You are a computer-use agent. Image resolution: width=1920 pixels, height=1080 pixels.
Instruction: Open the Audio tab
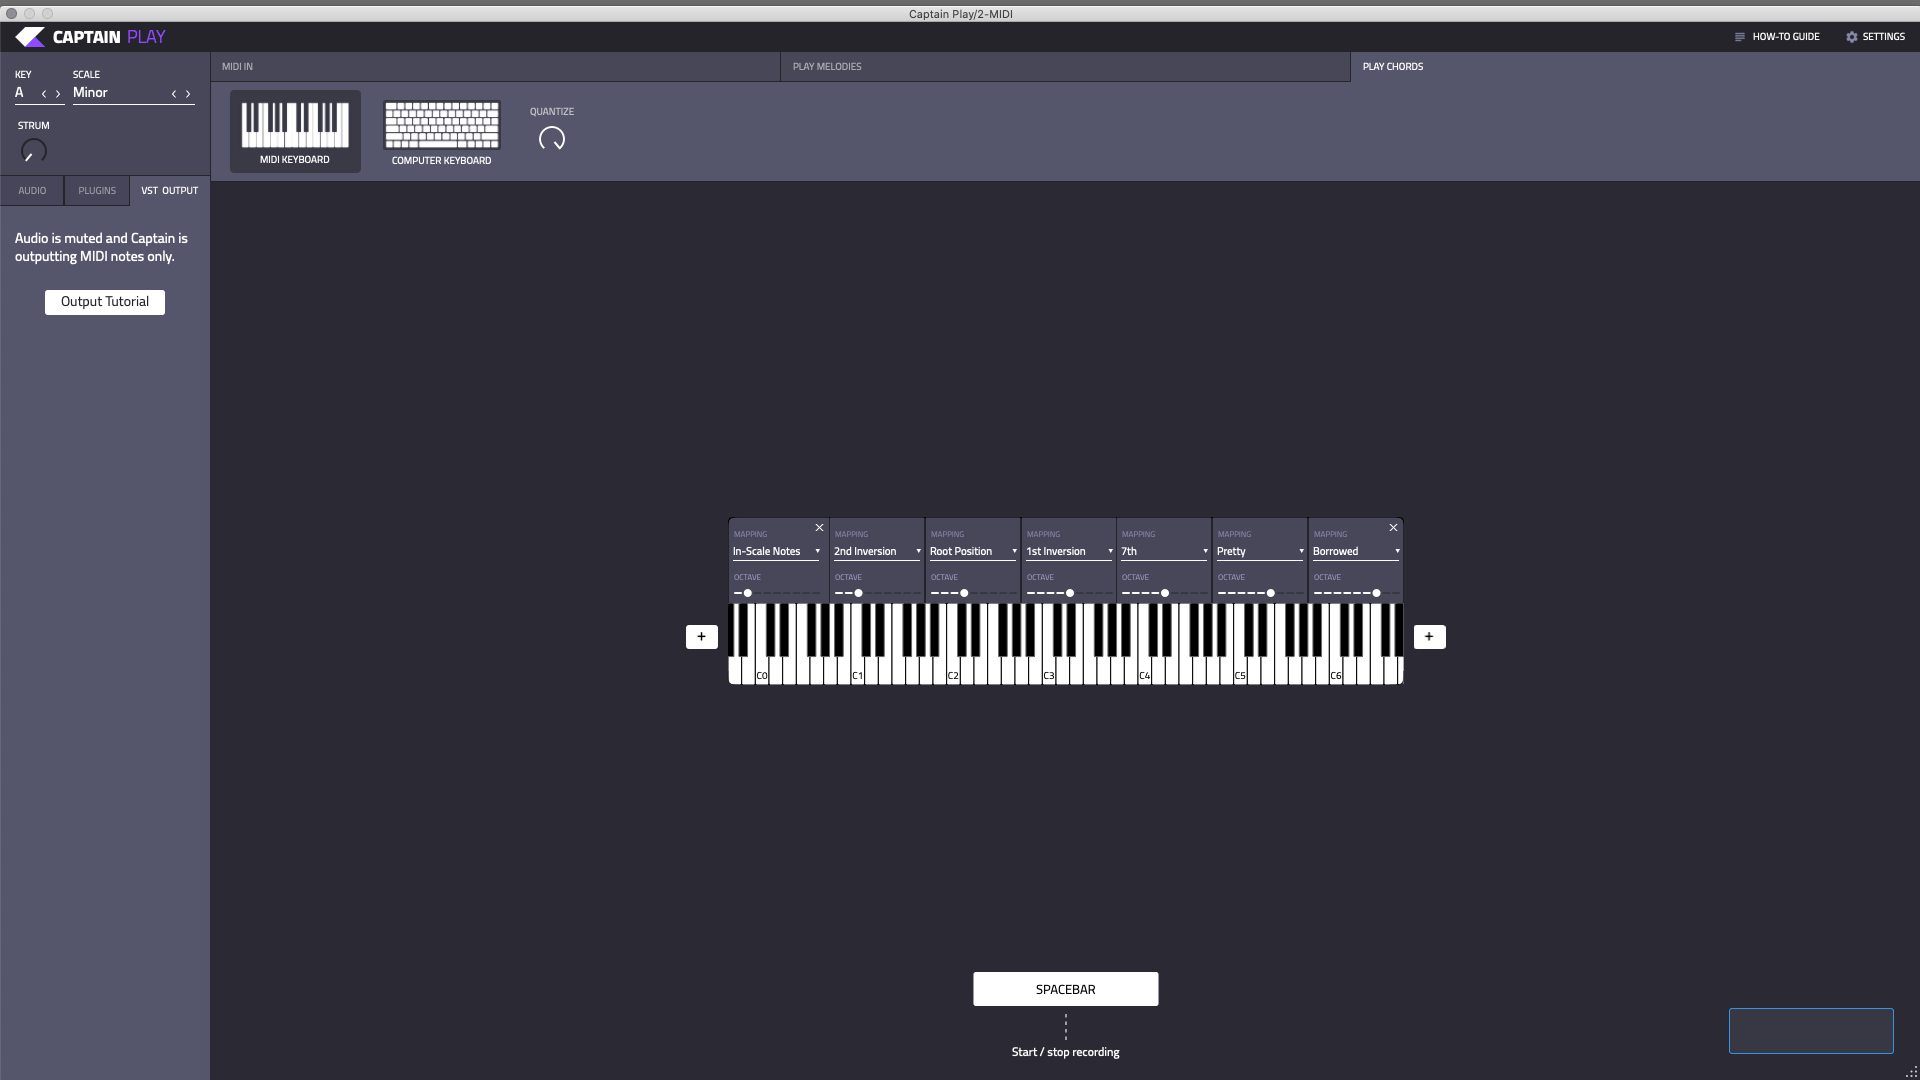click(32, 191)
